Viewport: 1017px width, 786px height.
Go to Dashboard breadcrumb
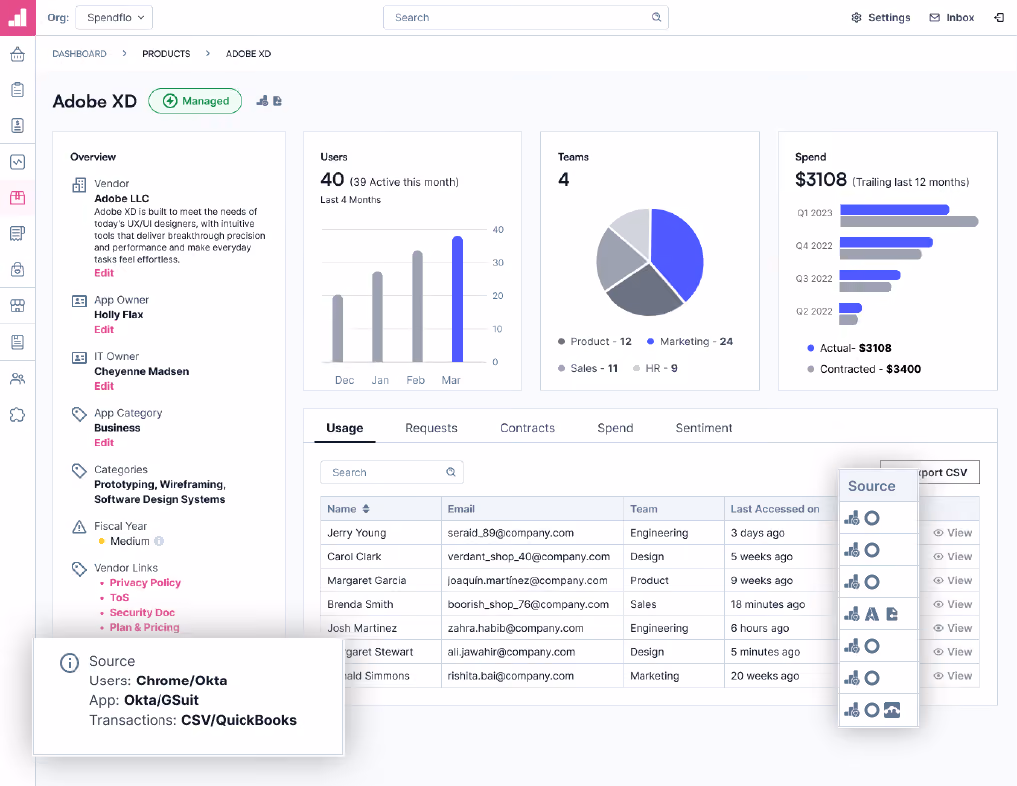tap(79, 54)
